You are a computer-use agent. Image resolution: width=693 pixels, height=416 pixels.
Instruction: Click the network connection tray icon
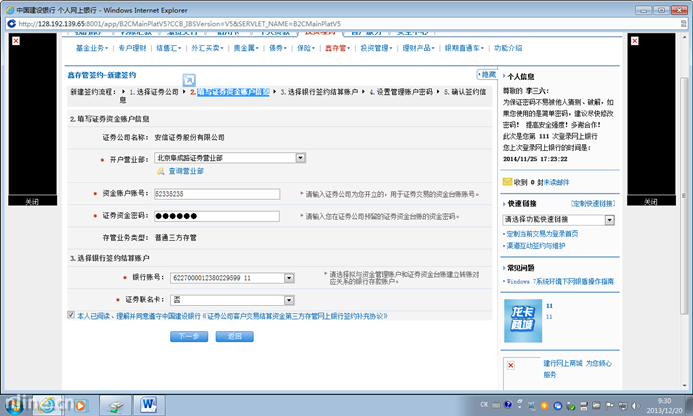623,405
